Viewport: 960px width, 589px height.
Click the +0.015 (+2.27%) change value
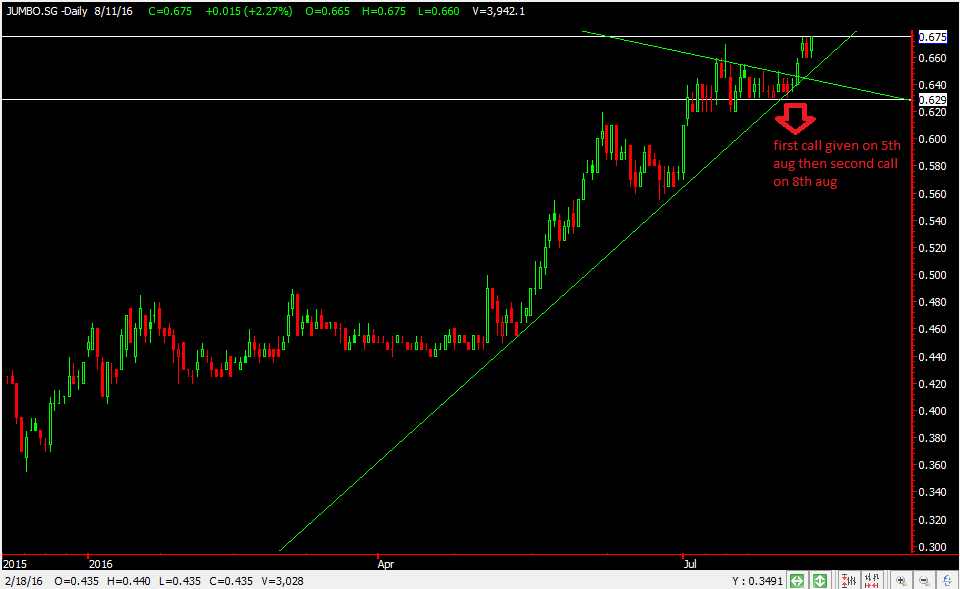pos(249,11)
